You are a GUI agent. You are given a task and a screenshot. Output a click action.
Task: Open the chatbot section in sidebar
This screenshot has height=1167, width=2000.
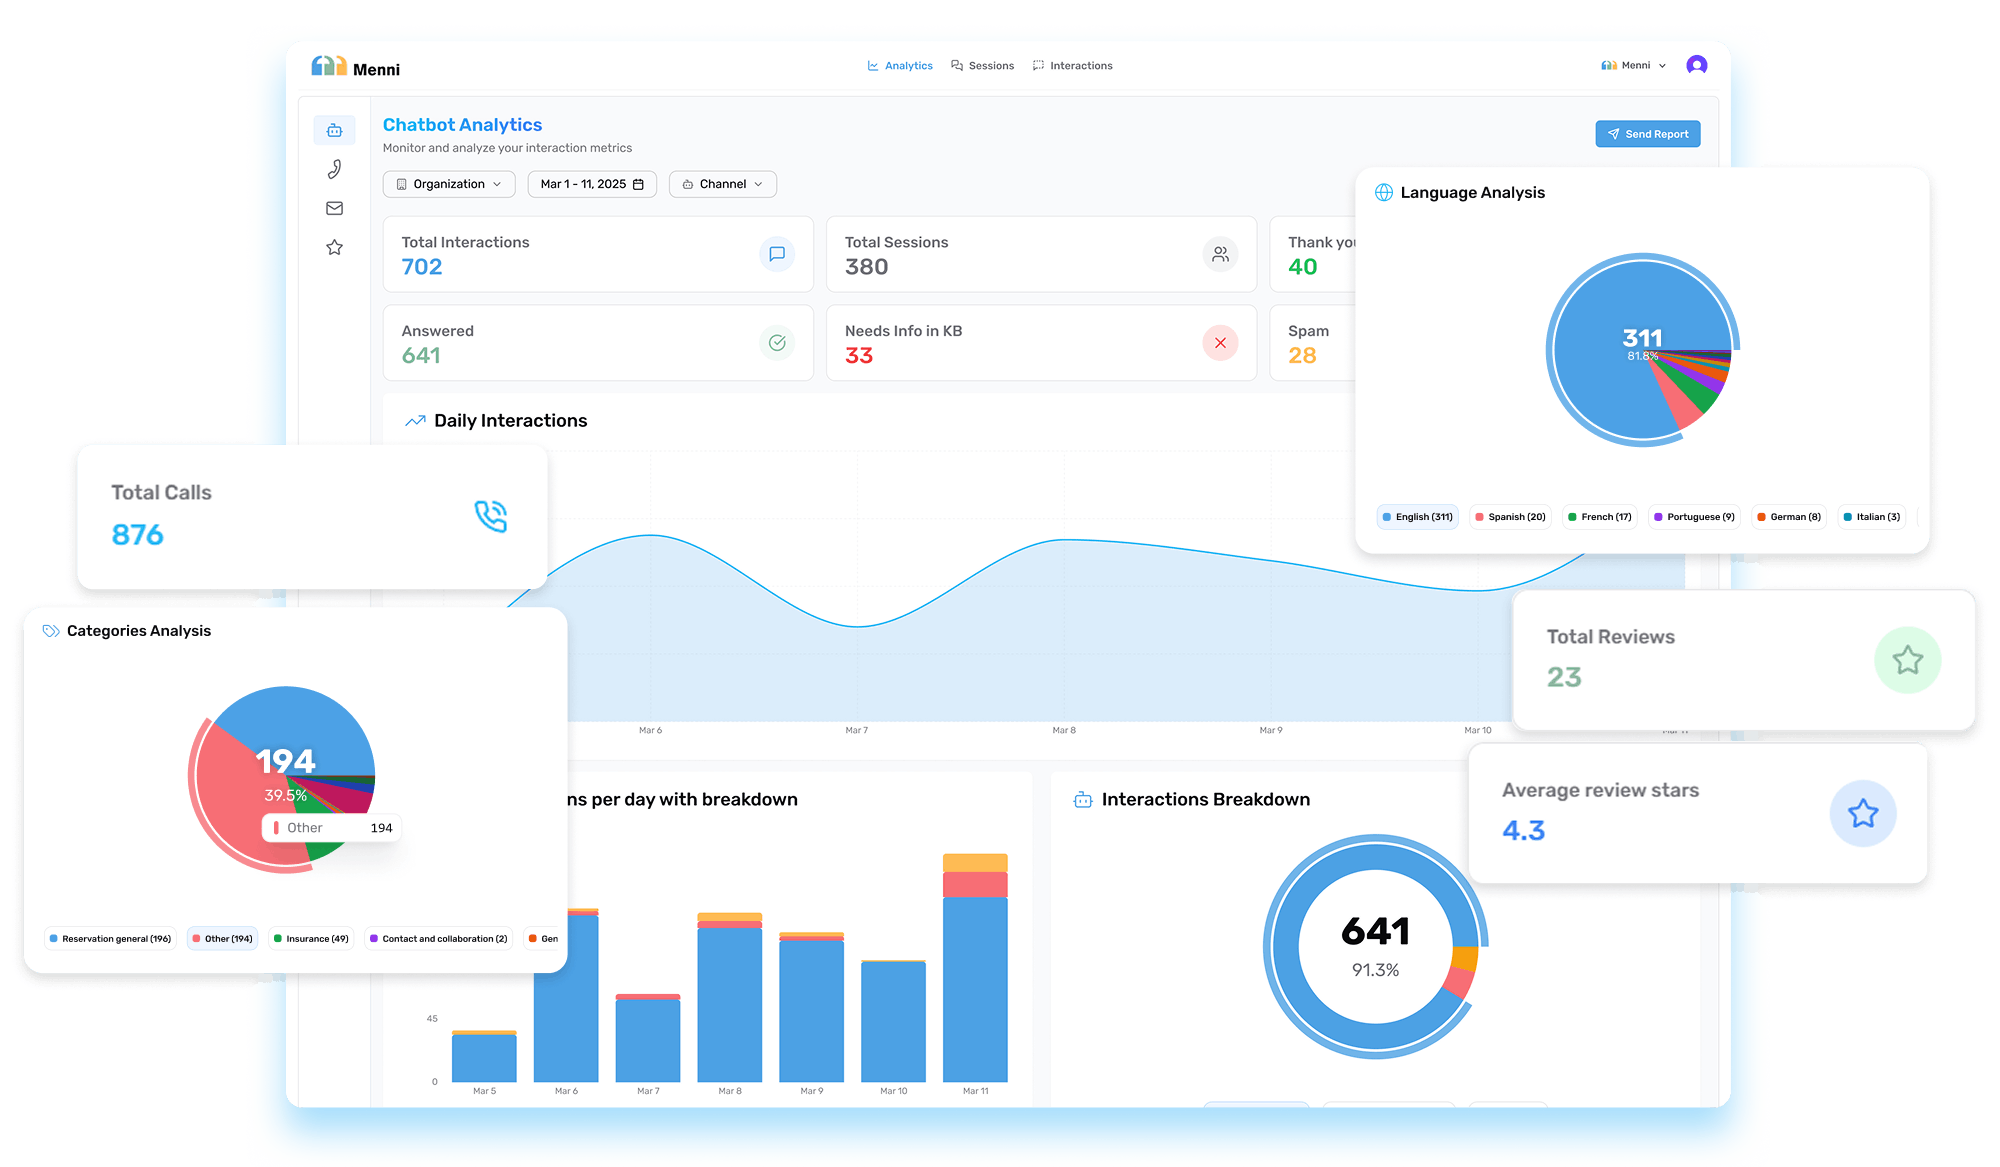click(334, 130)
